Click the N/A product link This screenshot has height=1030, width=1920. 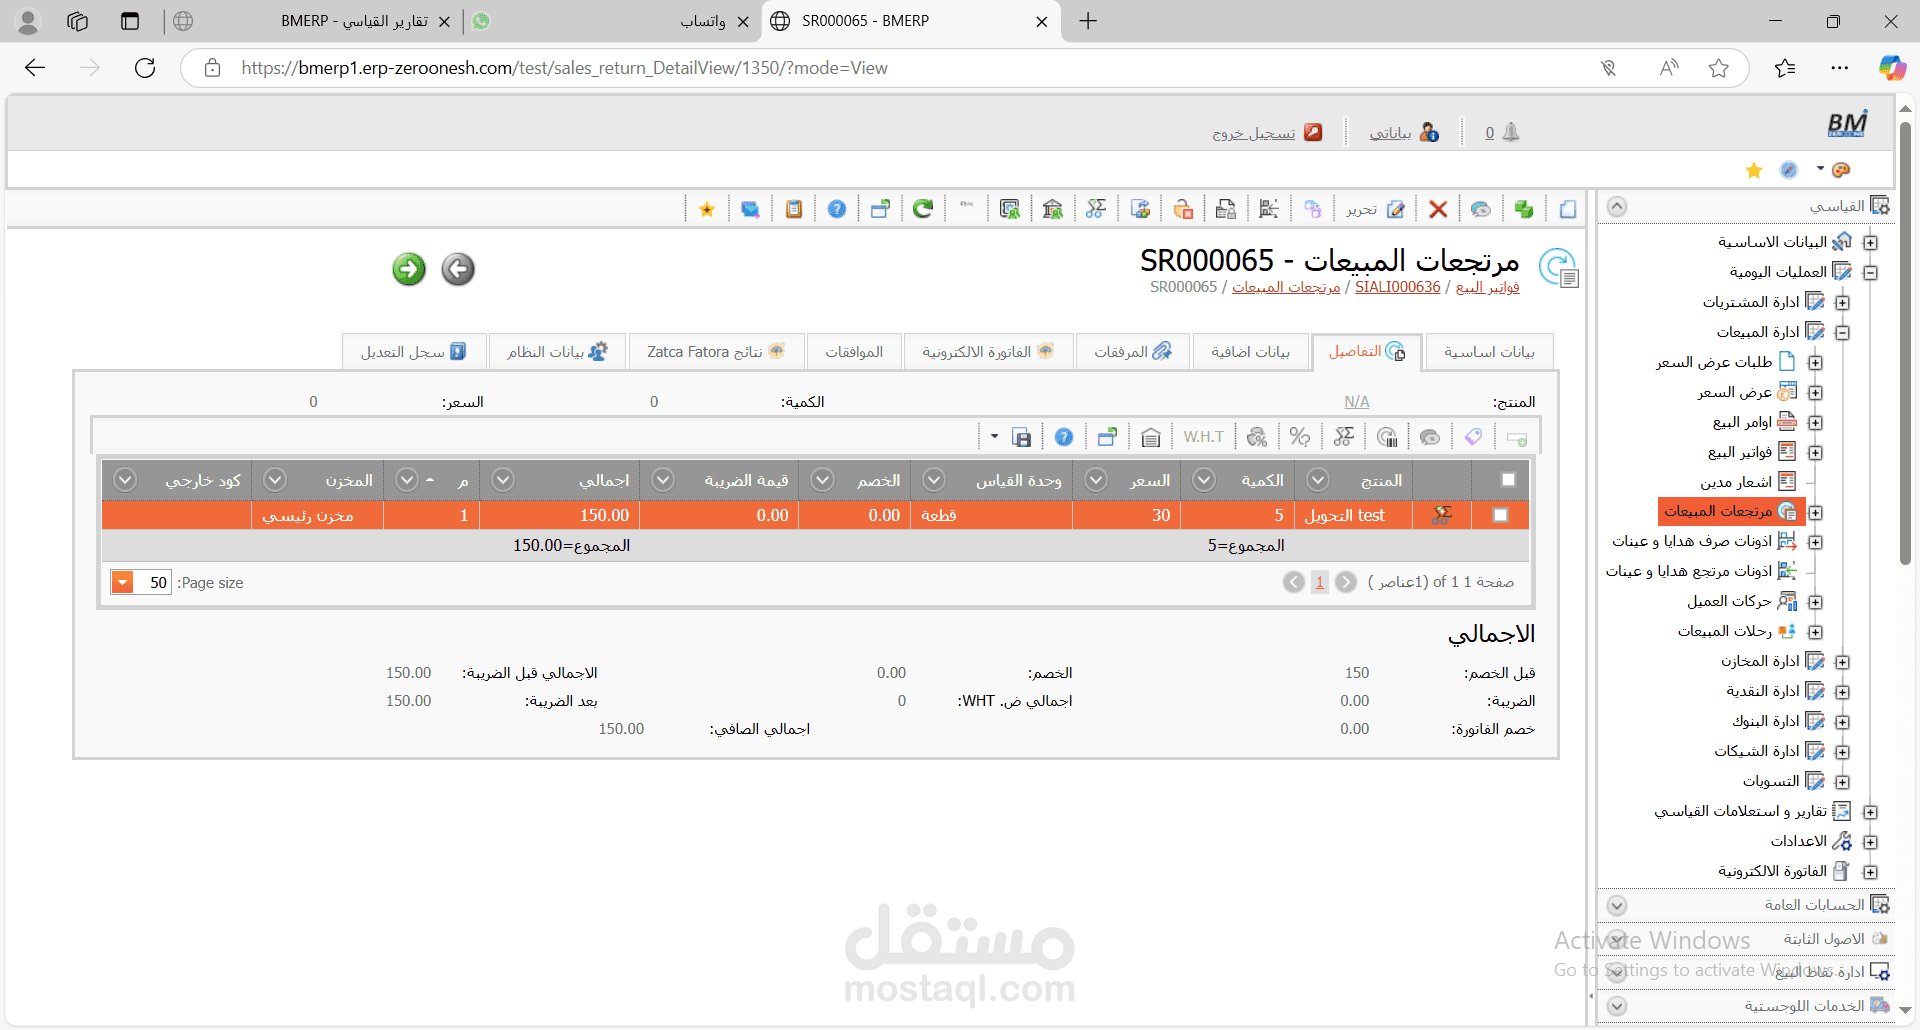1356,402
